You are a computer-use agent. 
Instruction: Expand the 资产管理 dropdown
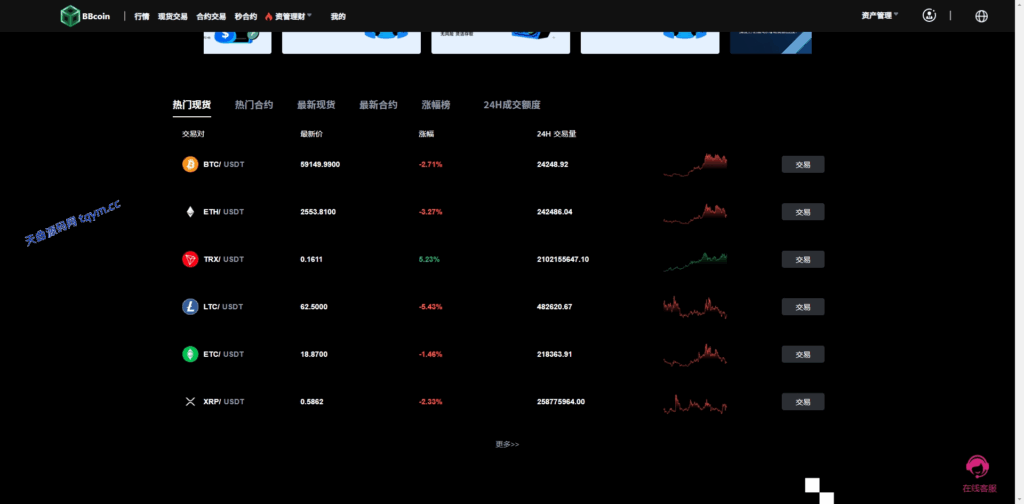[x=880, y=16]
